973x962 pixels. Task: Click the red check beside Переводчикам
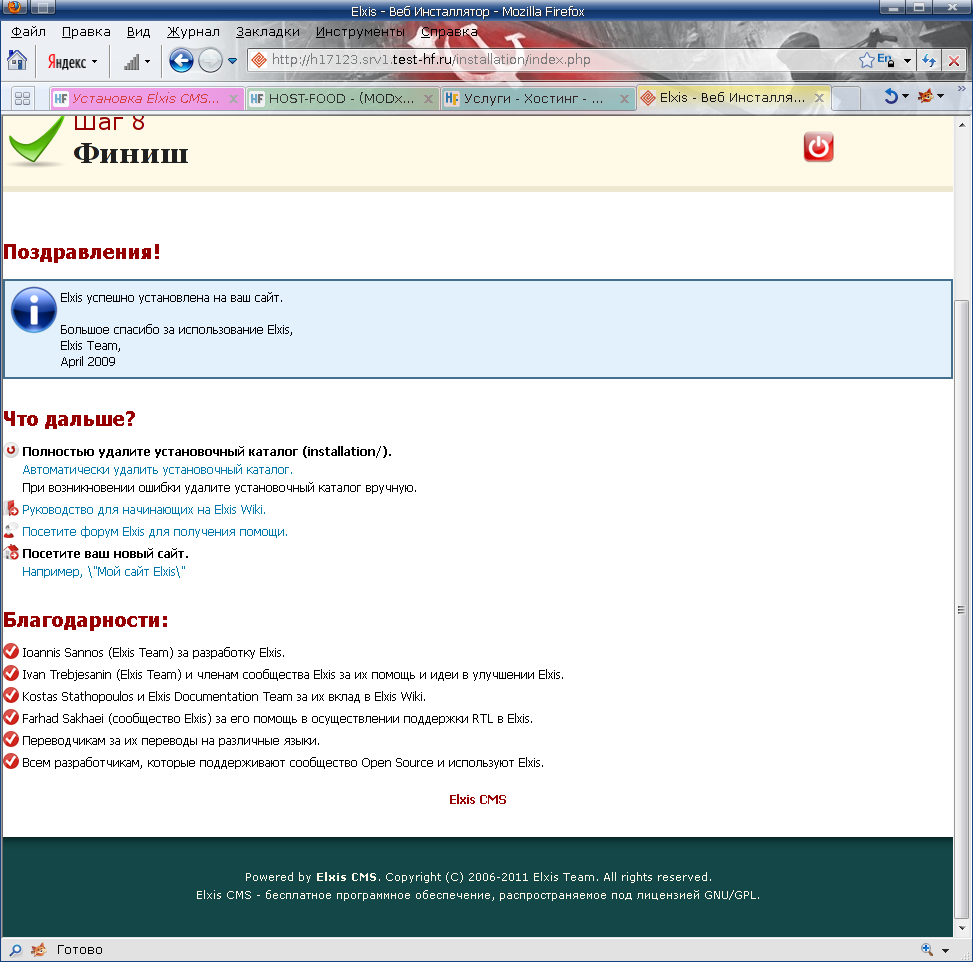click(x=11, y=739)
